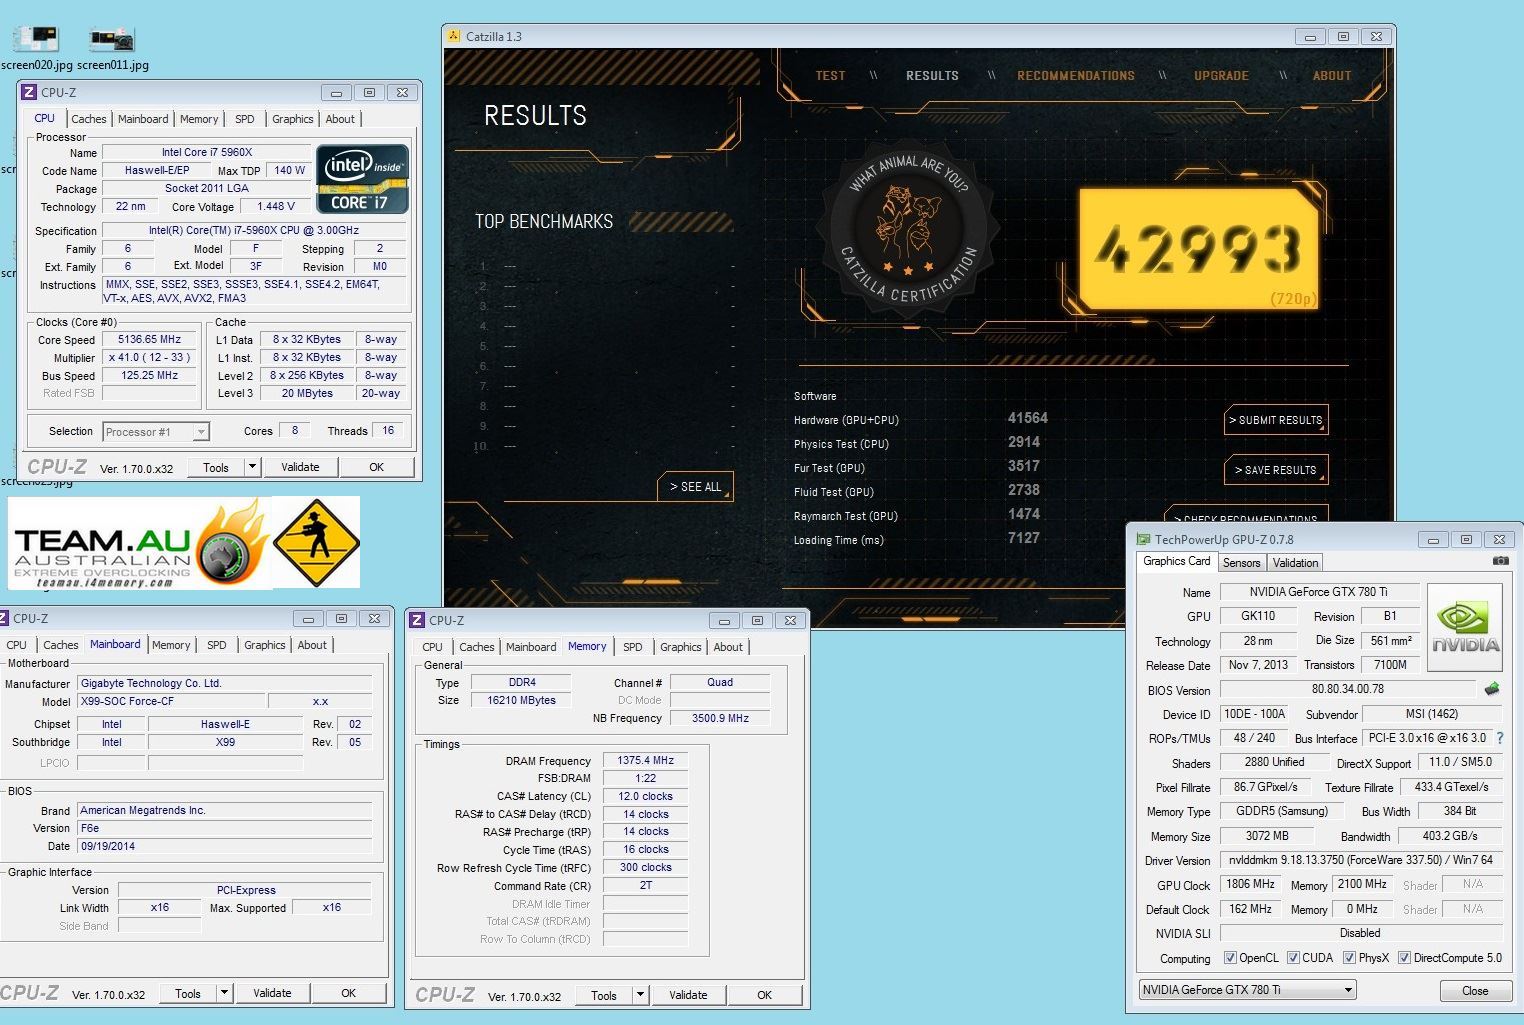Viewport: 1524px width, 1025px height.
Task: Toggle the PhysX checkbox in GPU-Z
Action: pyautogui.click(x=1349, y=958)
